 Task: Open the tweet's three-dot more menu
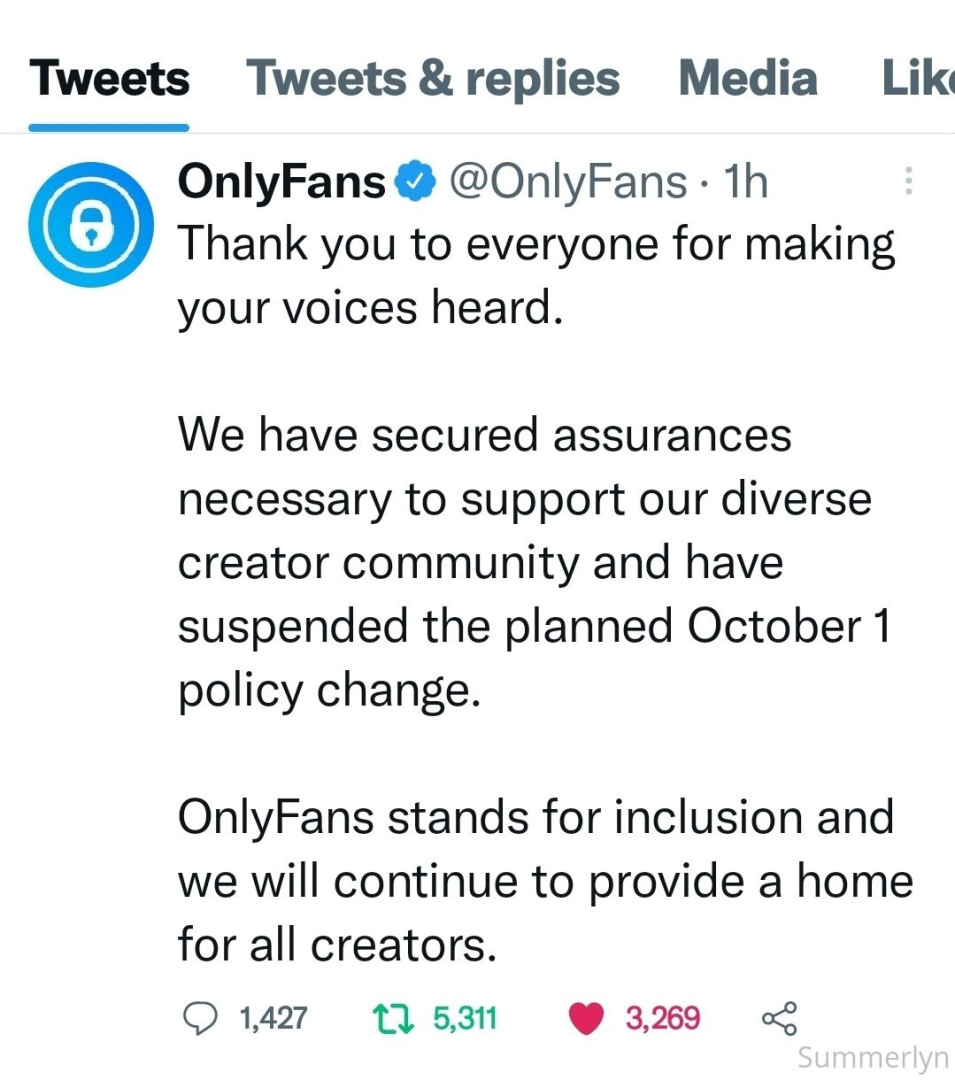pyautogui.click(x=908, y=180)
